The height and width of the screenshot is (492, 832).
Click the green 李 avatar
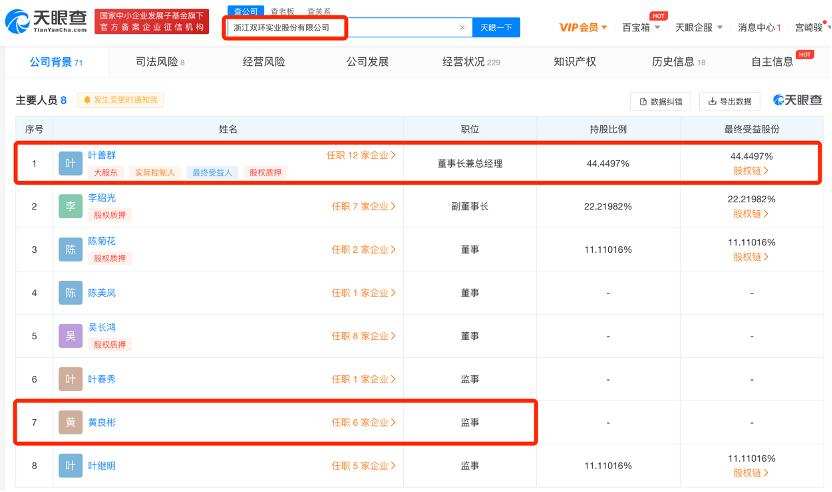coord(71,206)
